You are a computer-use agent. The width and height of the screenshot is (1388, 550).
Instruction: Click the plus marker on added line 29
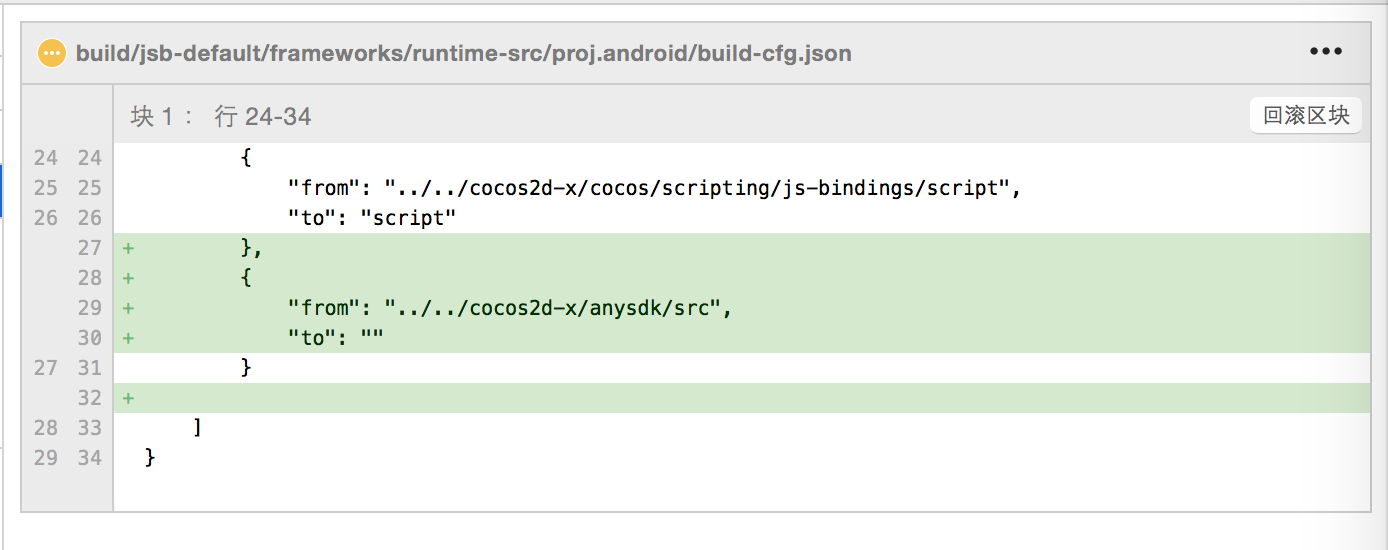pos(128,308)
